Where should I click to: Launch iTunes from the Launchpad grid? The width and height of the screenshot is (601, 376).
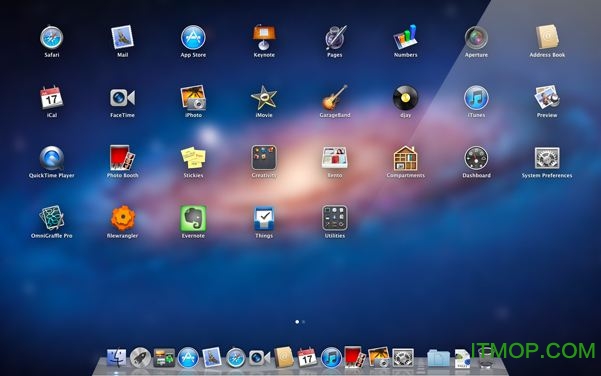[476, 98]
